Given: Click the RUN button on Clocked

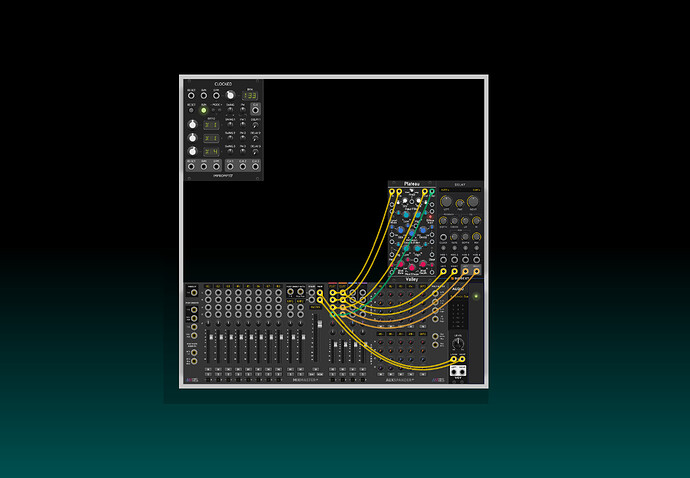Looking at the screenshot, I should pyautogui.click(x=204, y=110).
